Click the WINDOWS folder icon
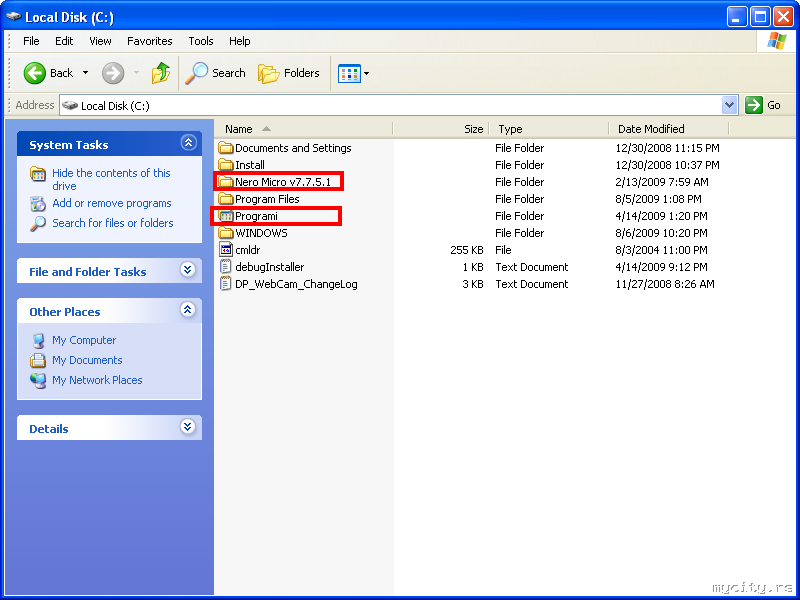The width and height of the screenshot is (800, 600). coord(226,233)
